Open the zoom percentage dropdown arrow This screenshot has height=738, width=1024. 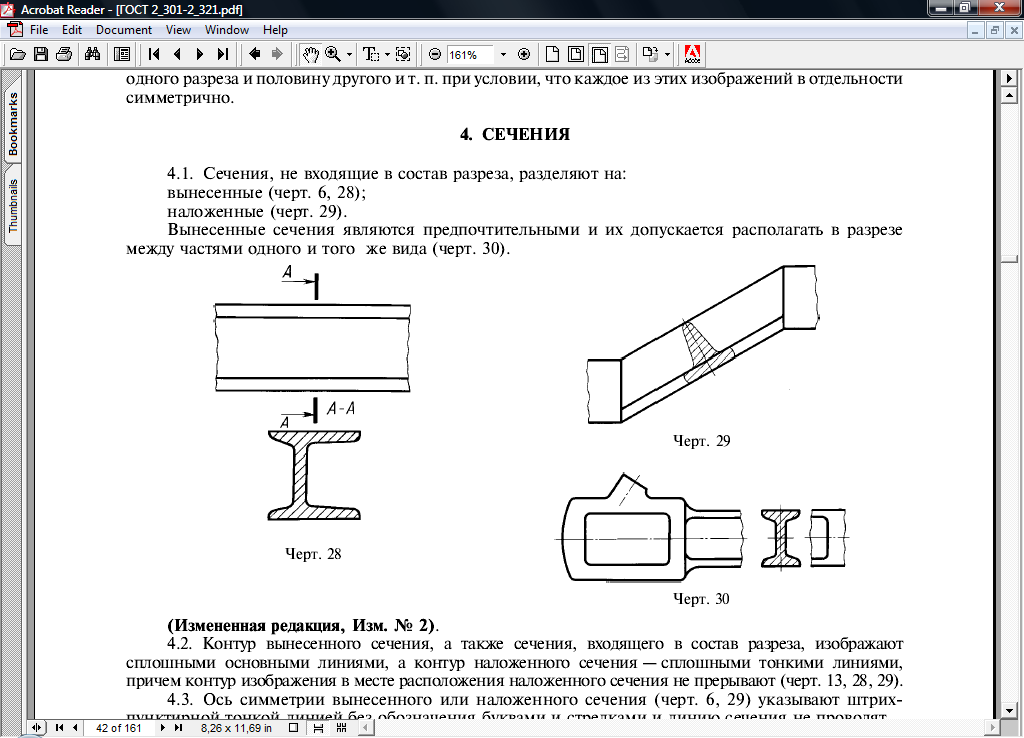click(x=503, y=55)
